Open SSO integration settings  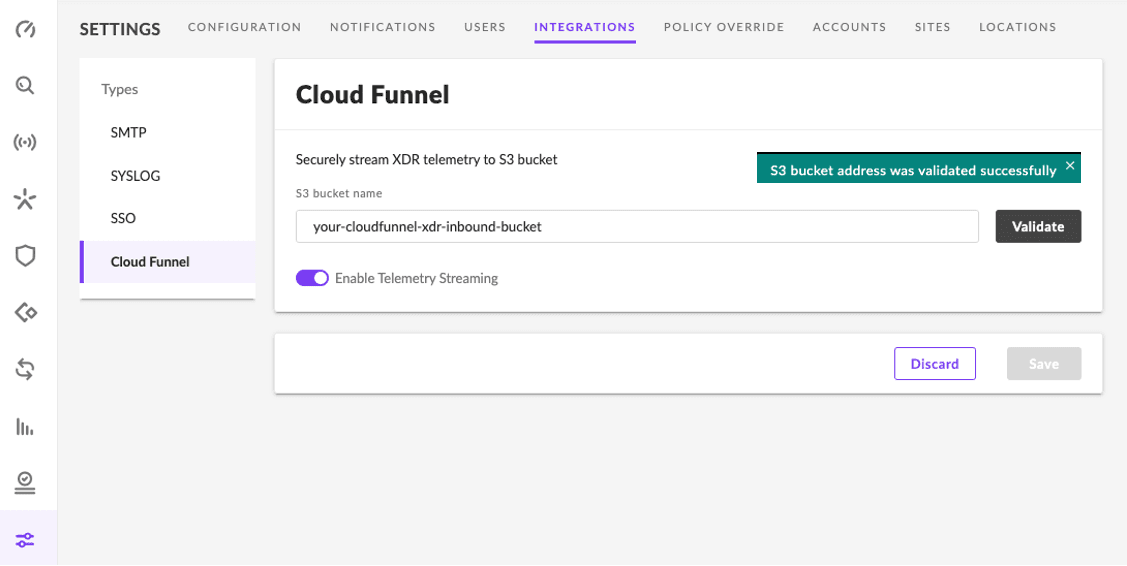pyautogui.click(x=123, y=218)
